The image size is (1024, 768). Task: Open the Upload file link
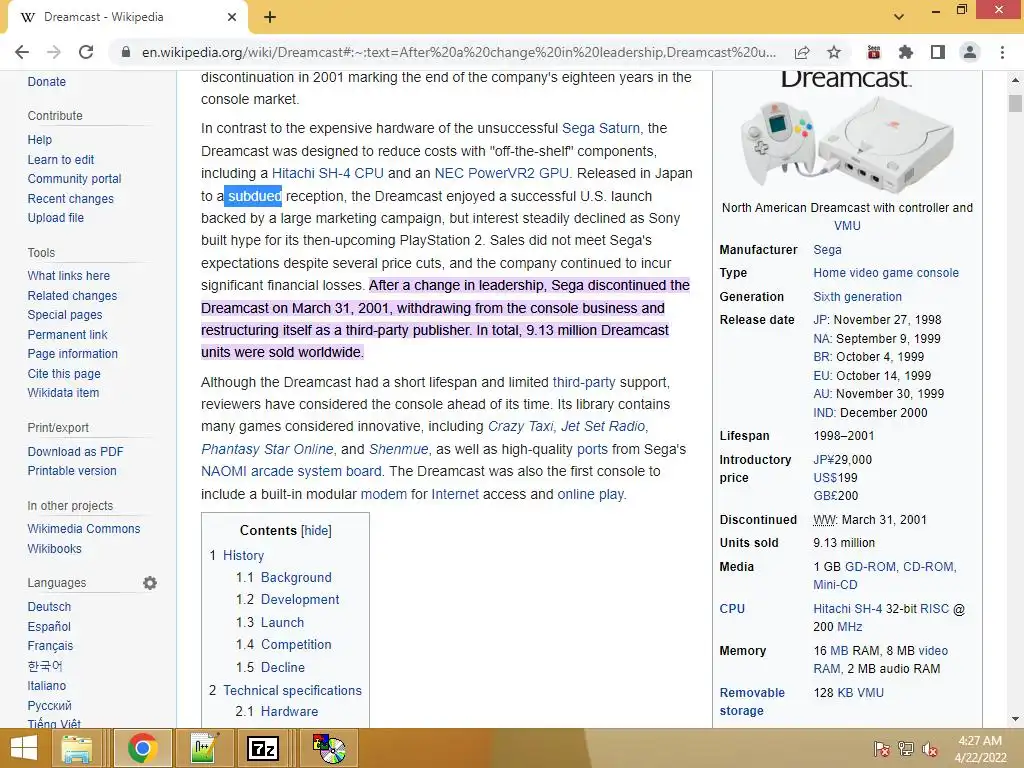(56, 217)
